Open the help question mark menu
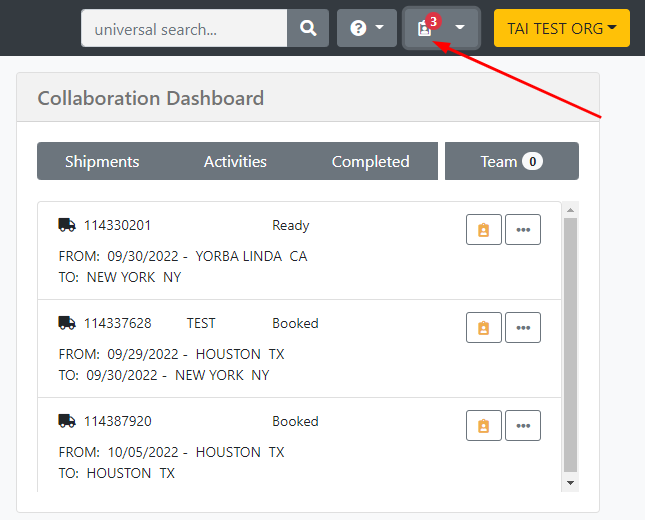 click(367, 28)
